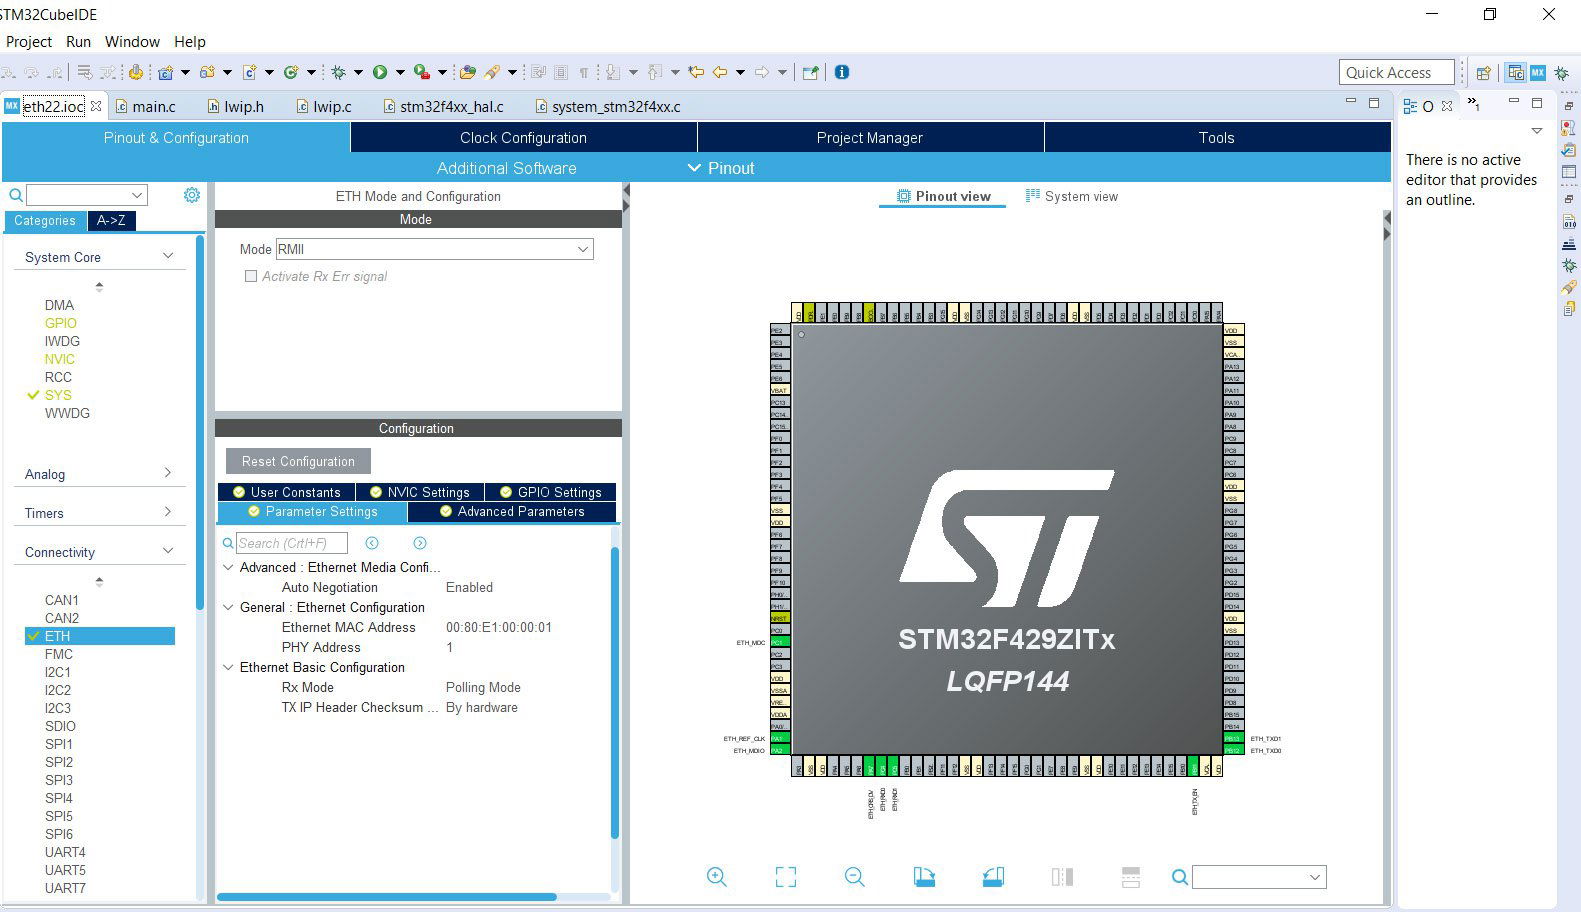
Task: Switch to System view
Action: [1072, 196]
